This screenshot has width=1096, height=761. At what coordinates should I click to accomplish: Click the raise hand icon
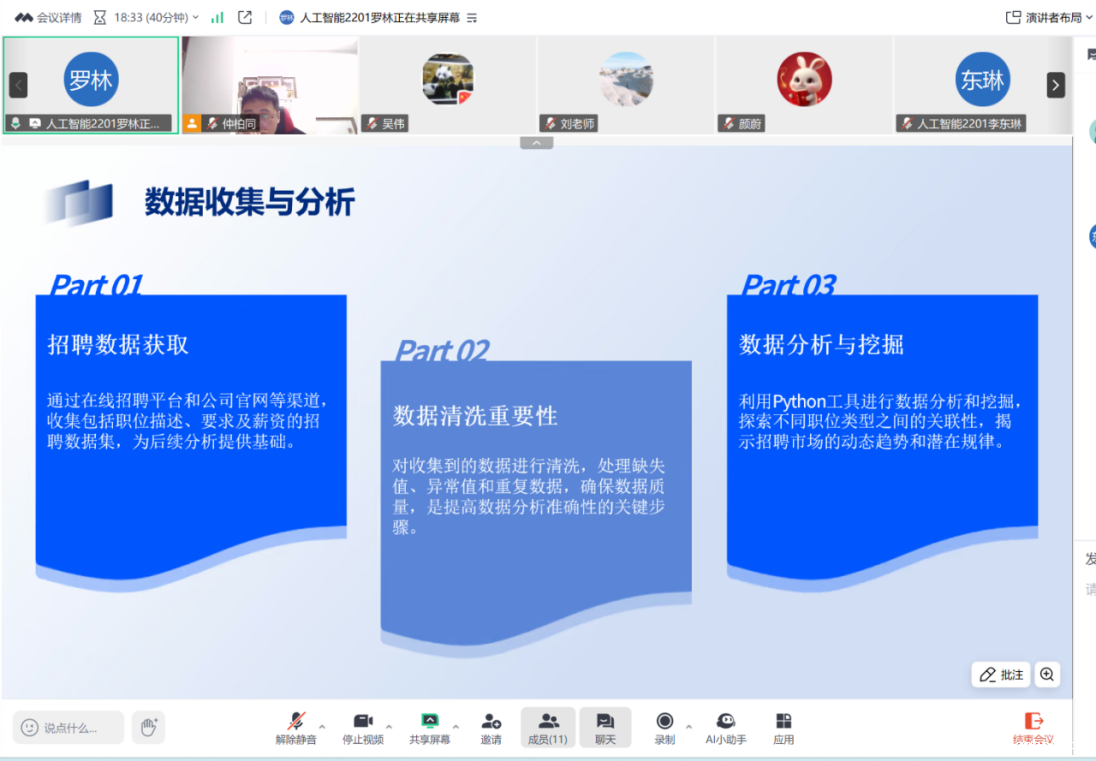[148, 727]
